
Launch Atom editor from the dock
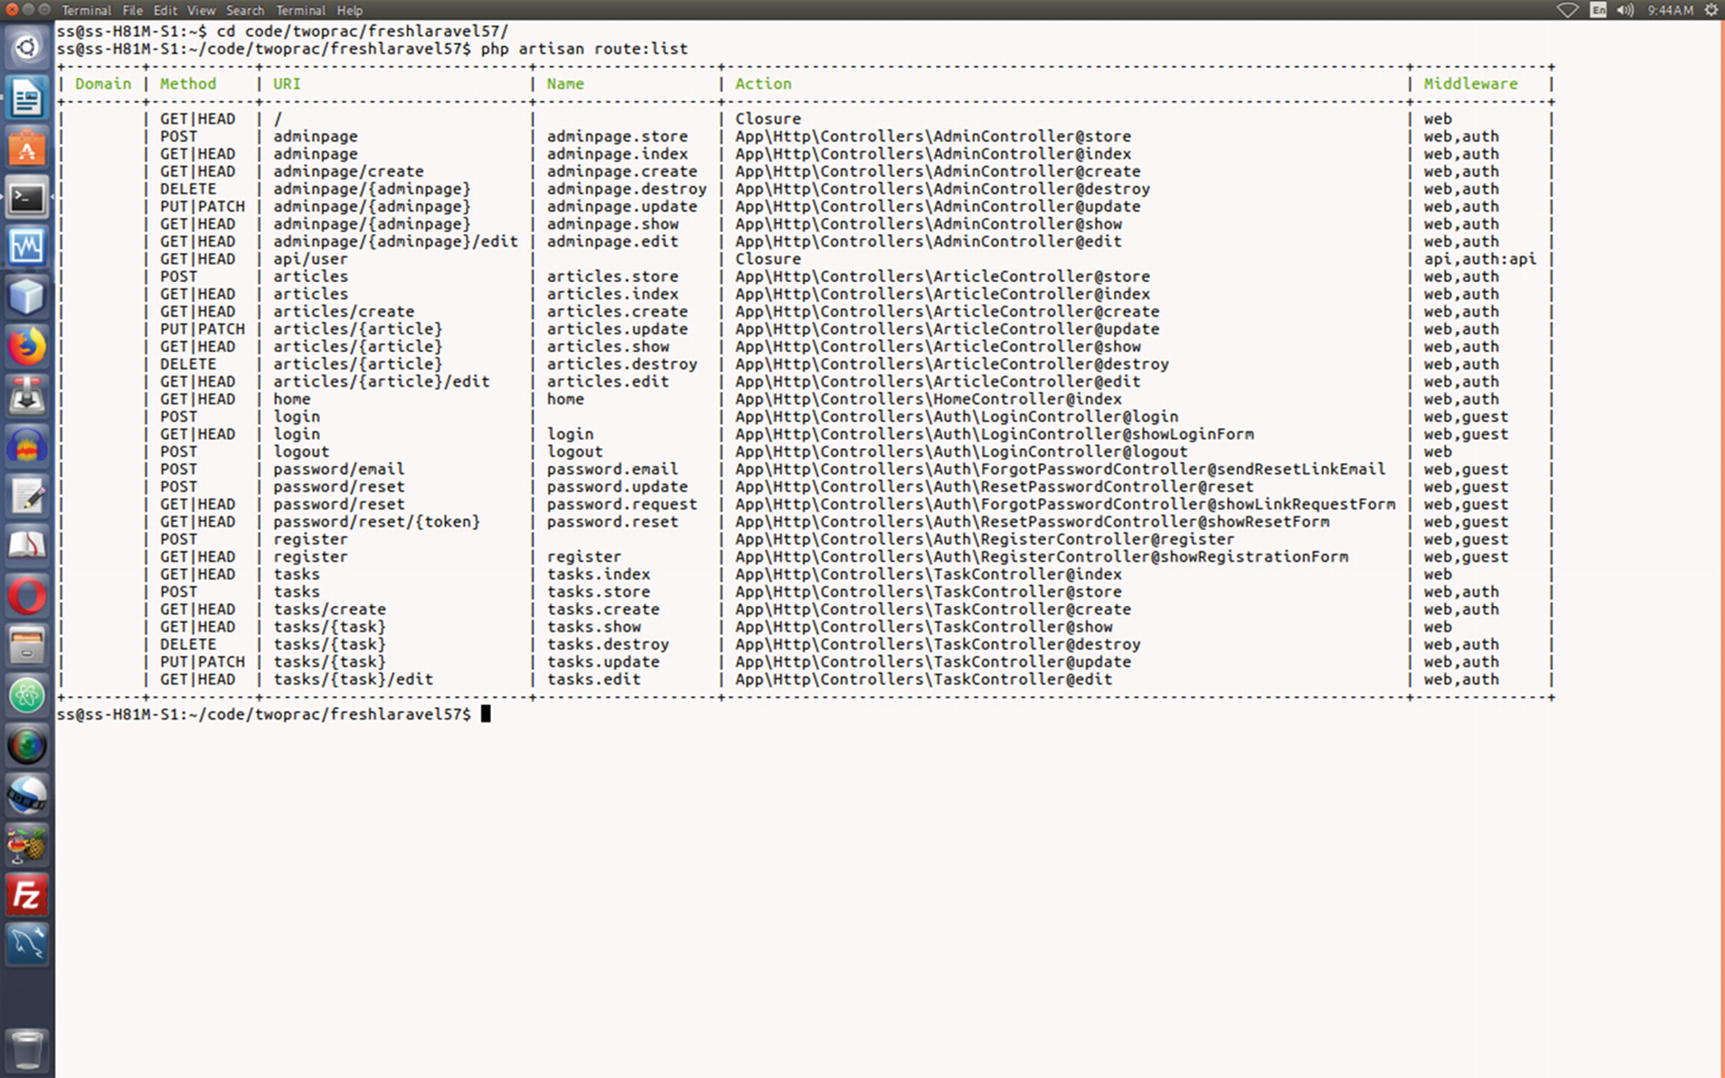pos(27,696)
